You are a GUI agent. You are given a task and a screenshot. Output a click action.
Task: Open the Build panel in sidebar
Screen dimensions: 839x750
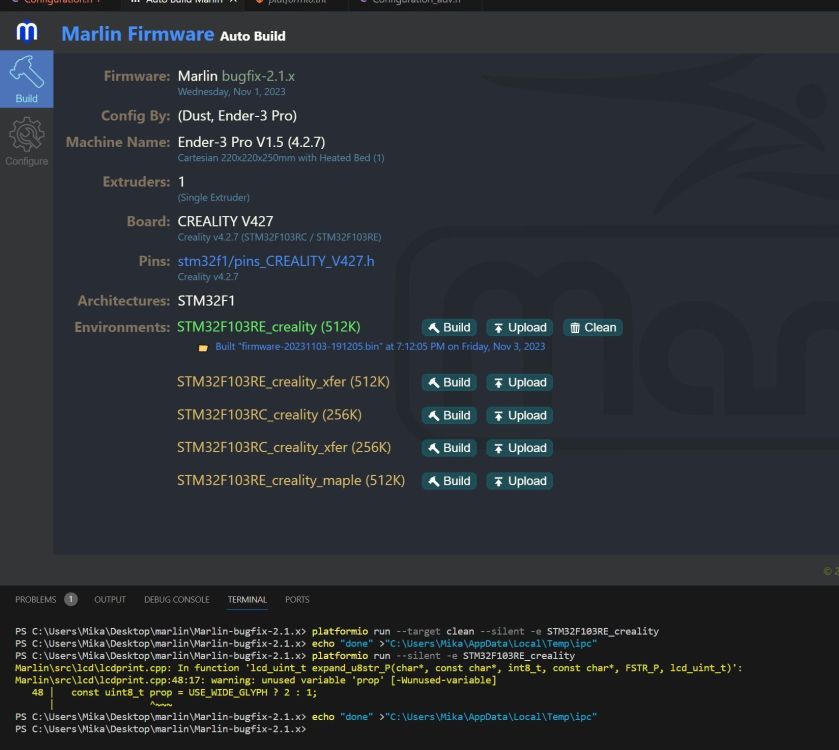[26, 79]
